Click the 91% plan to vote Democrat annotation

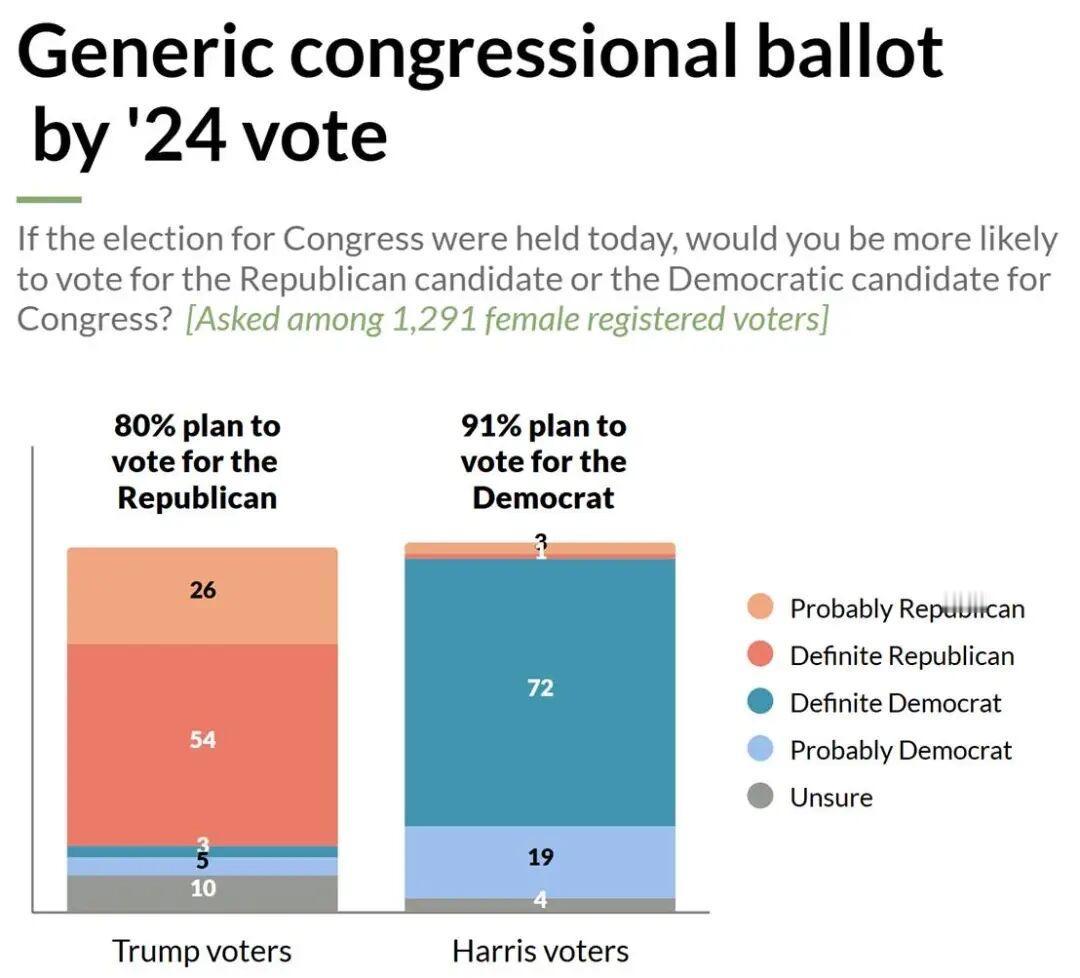coord(543,462)
